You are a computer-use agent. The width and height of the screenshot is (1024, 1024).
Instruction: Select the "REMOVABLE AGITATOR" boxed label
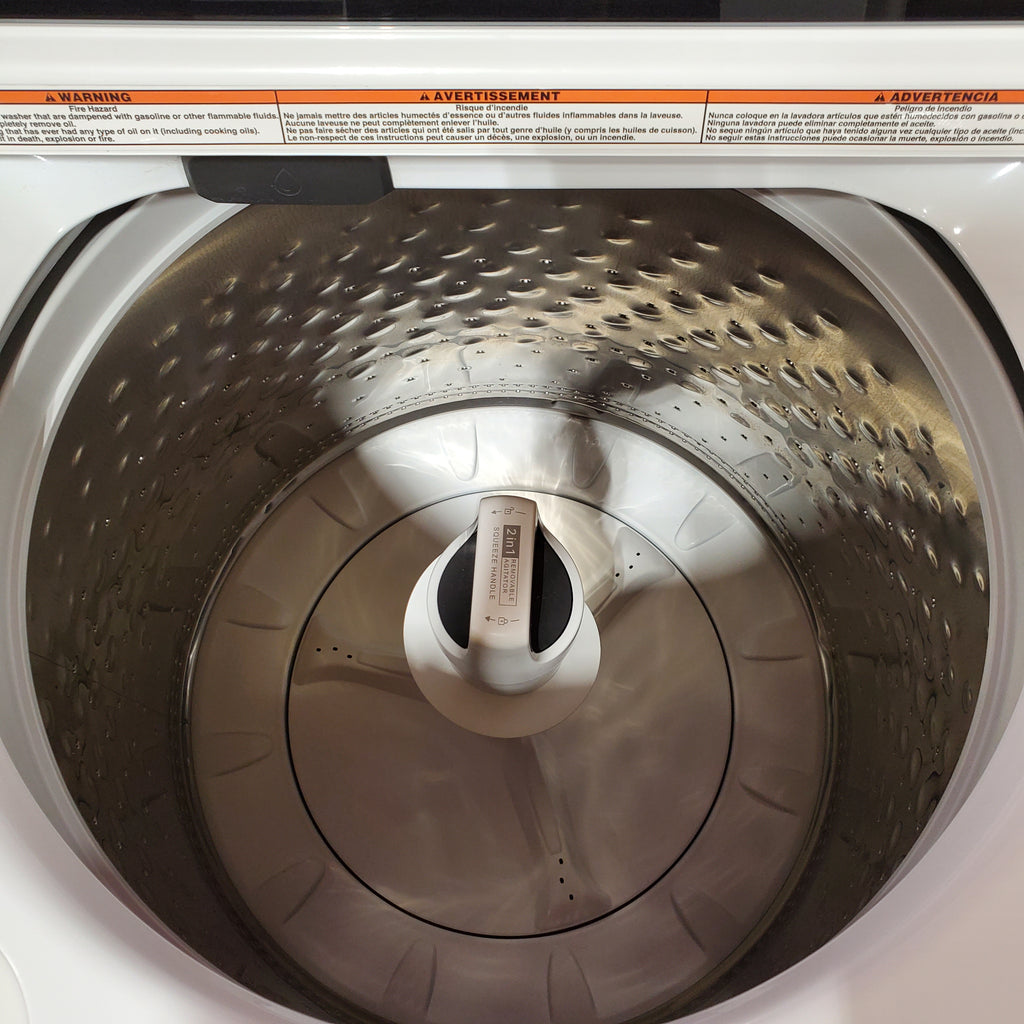pyautogui.click(x=508, y=582)
